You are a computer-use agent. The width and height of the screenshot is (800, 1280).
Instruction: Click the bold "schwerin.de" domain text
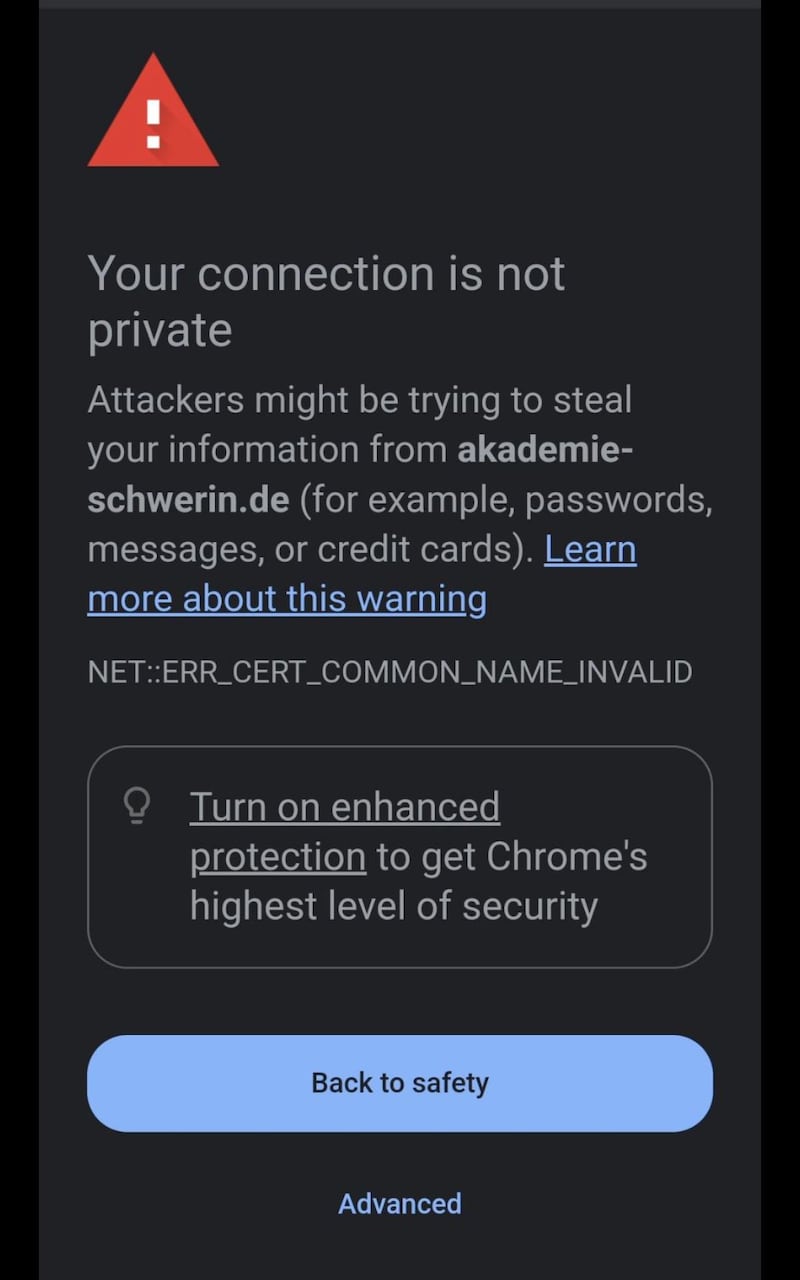(188, 499)
